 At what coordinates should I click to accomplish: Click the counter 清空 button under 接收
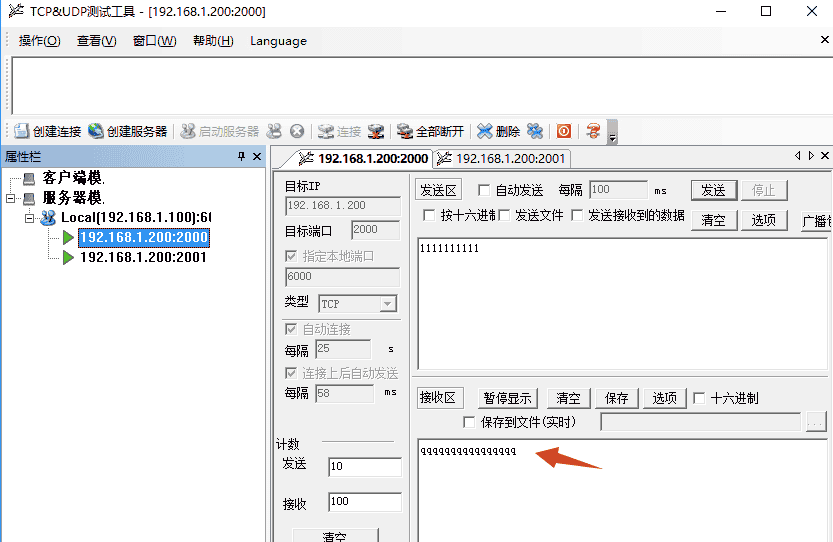coord(335,535)
